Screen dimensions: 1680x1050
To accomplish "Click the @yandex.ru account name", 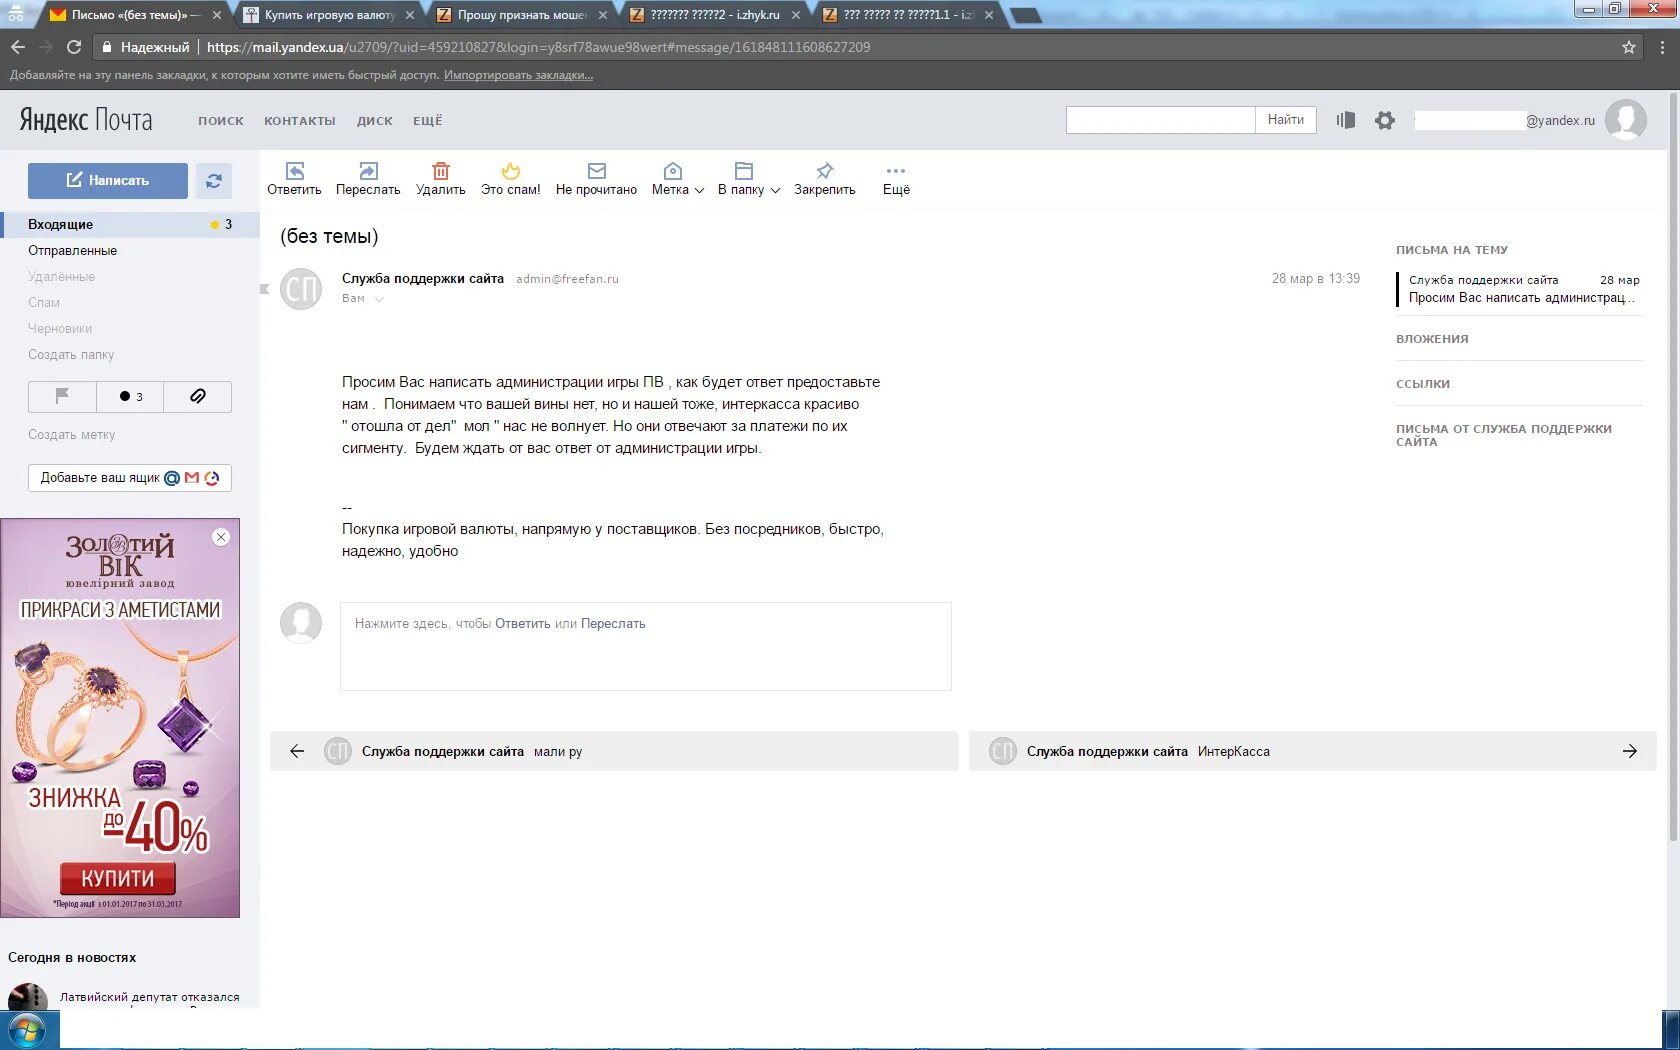I will click(1505, 120).
